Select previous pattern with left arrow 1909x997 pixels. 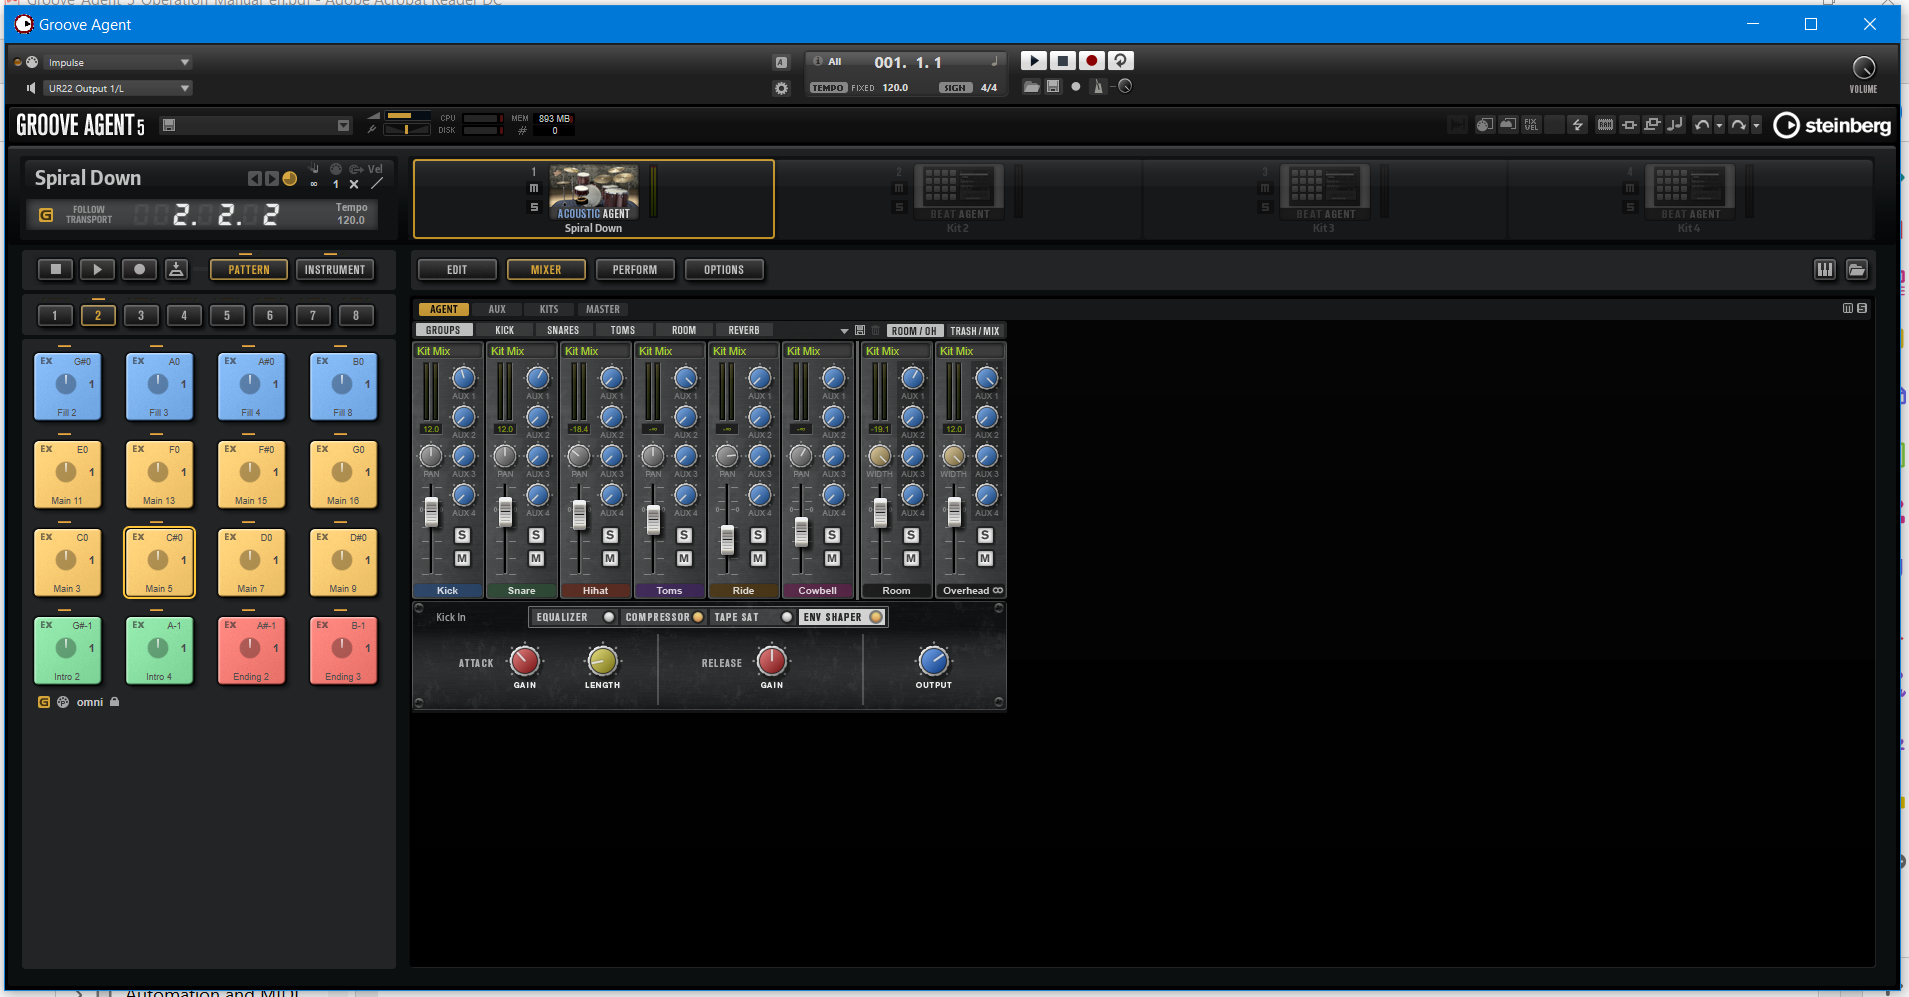[254, 178]
